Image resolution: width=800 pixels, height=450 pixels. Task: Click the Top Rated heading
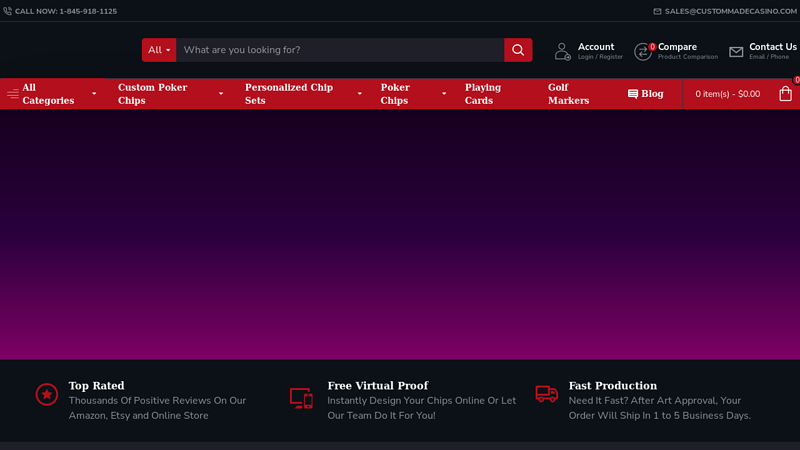[x=96, y=386]
